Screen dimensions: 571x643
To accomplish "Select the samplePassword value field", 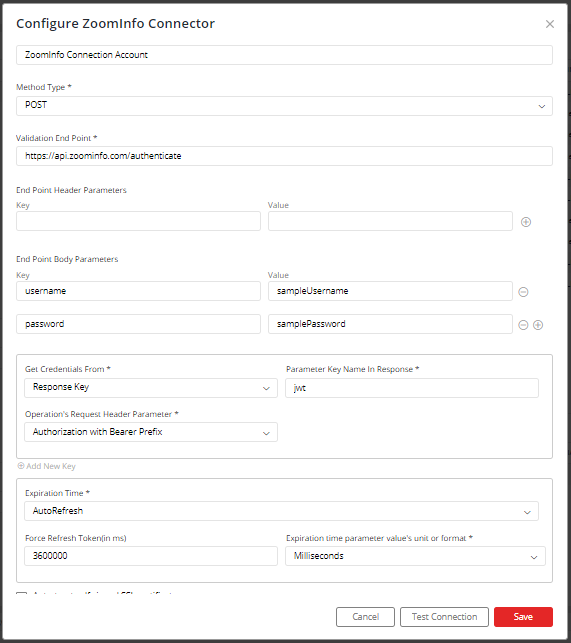I will [x=390, y=324].
